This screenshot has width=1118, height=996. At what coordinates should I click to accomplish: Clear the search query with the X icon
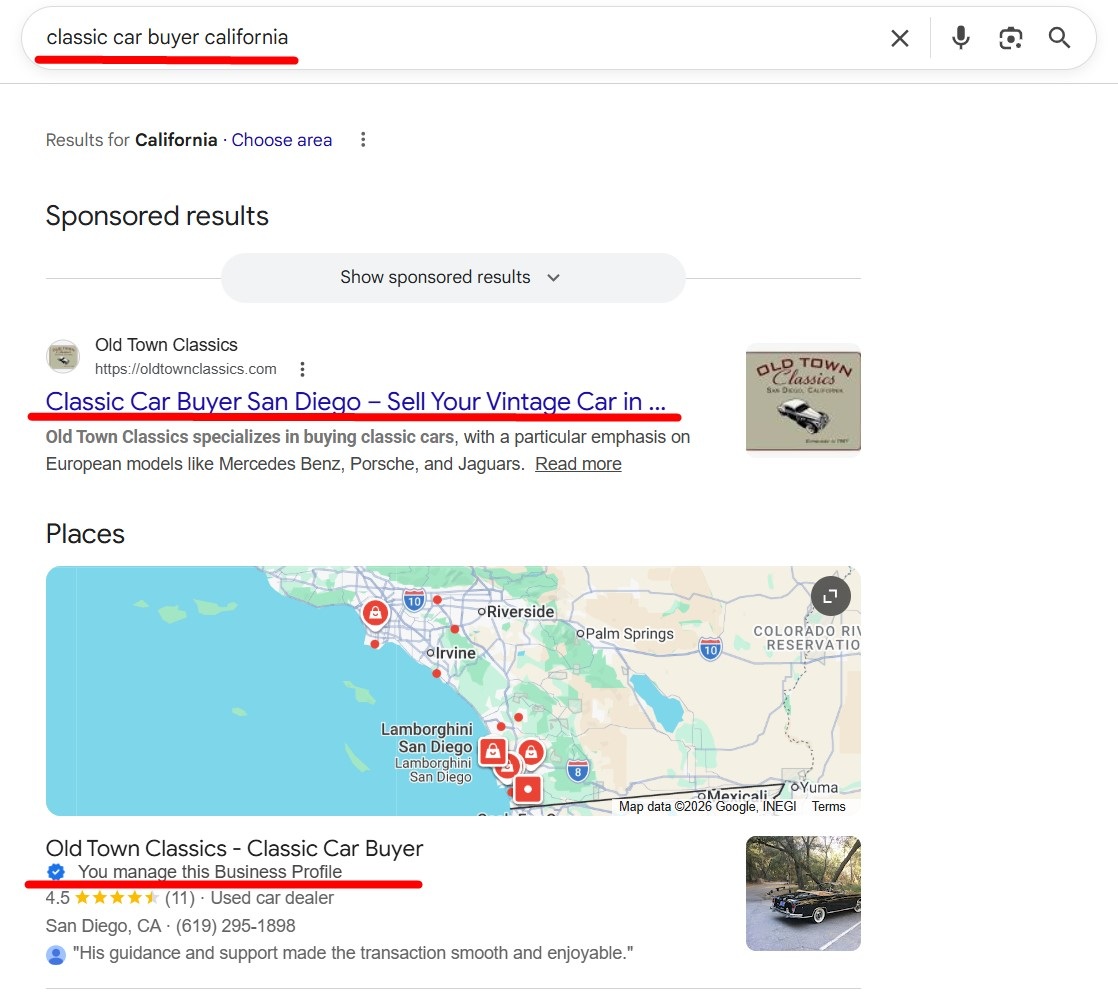pos(899,37)
